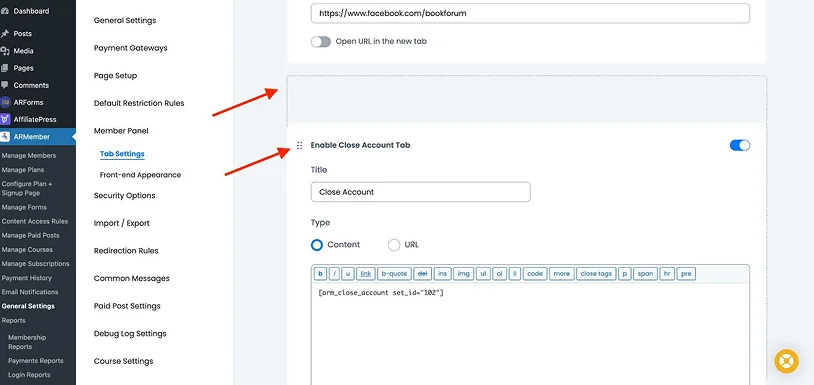Open Login Reports
The image size is (814, 385).
[29, 375]
